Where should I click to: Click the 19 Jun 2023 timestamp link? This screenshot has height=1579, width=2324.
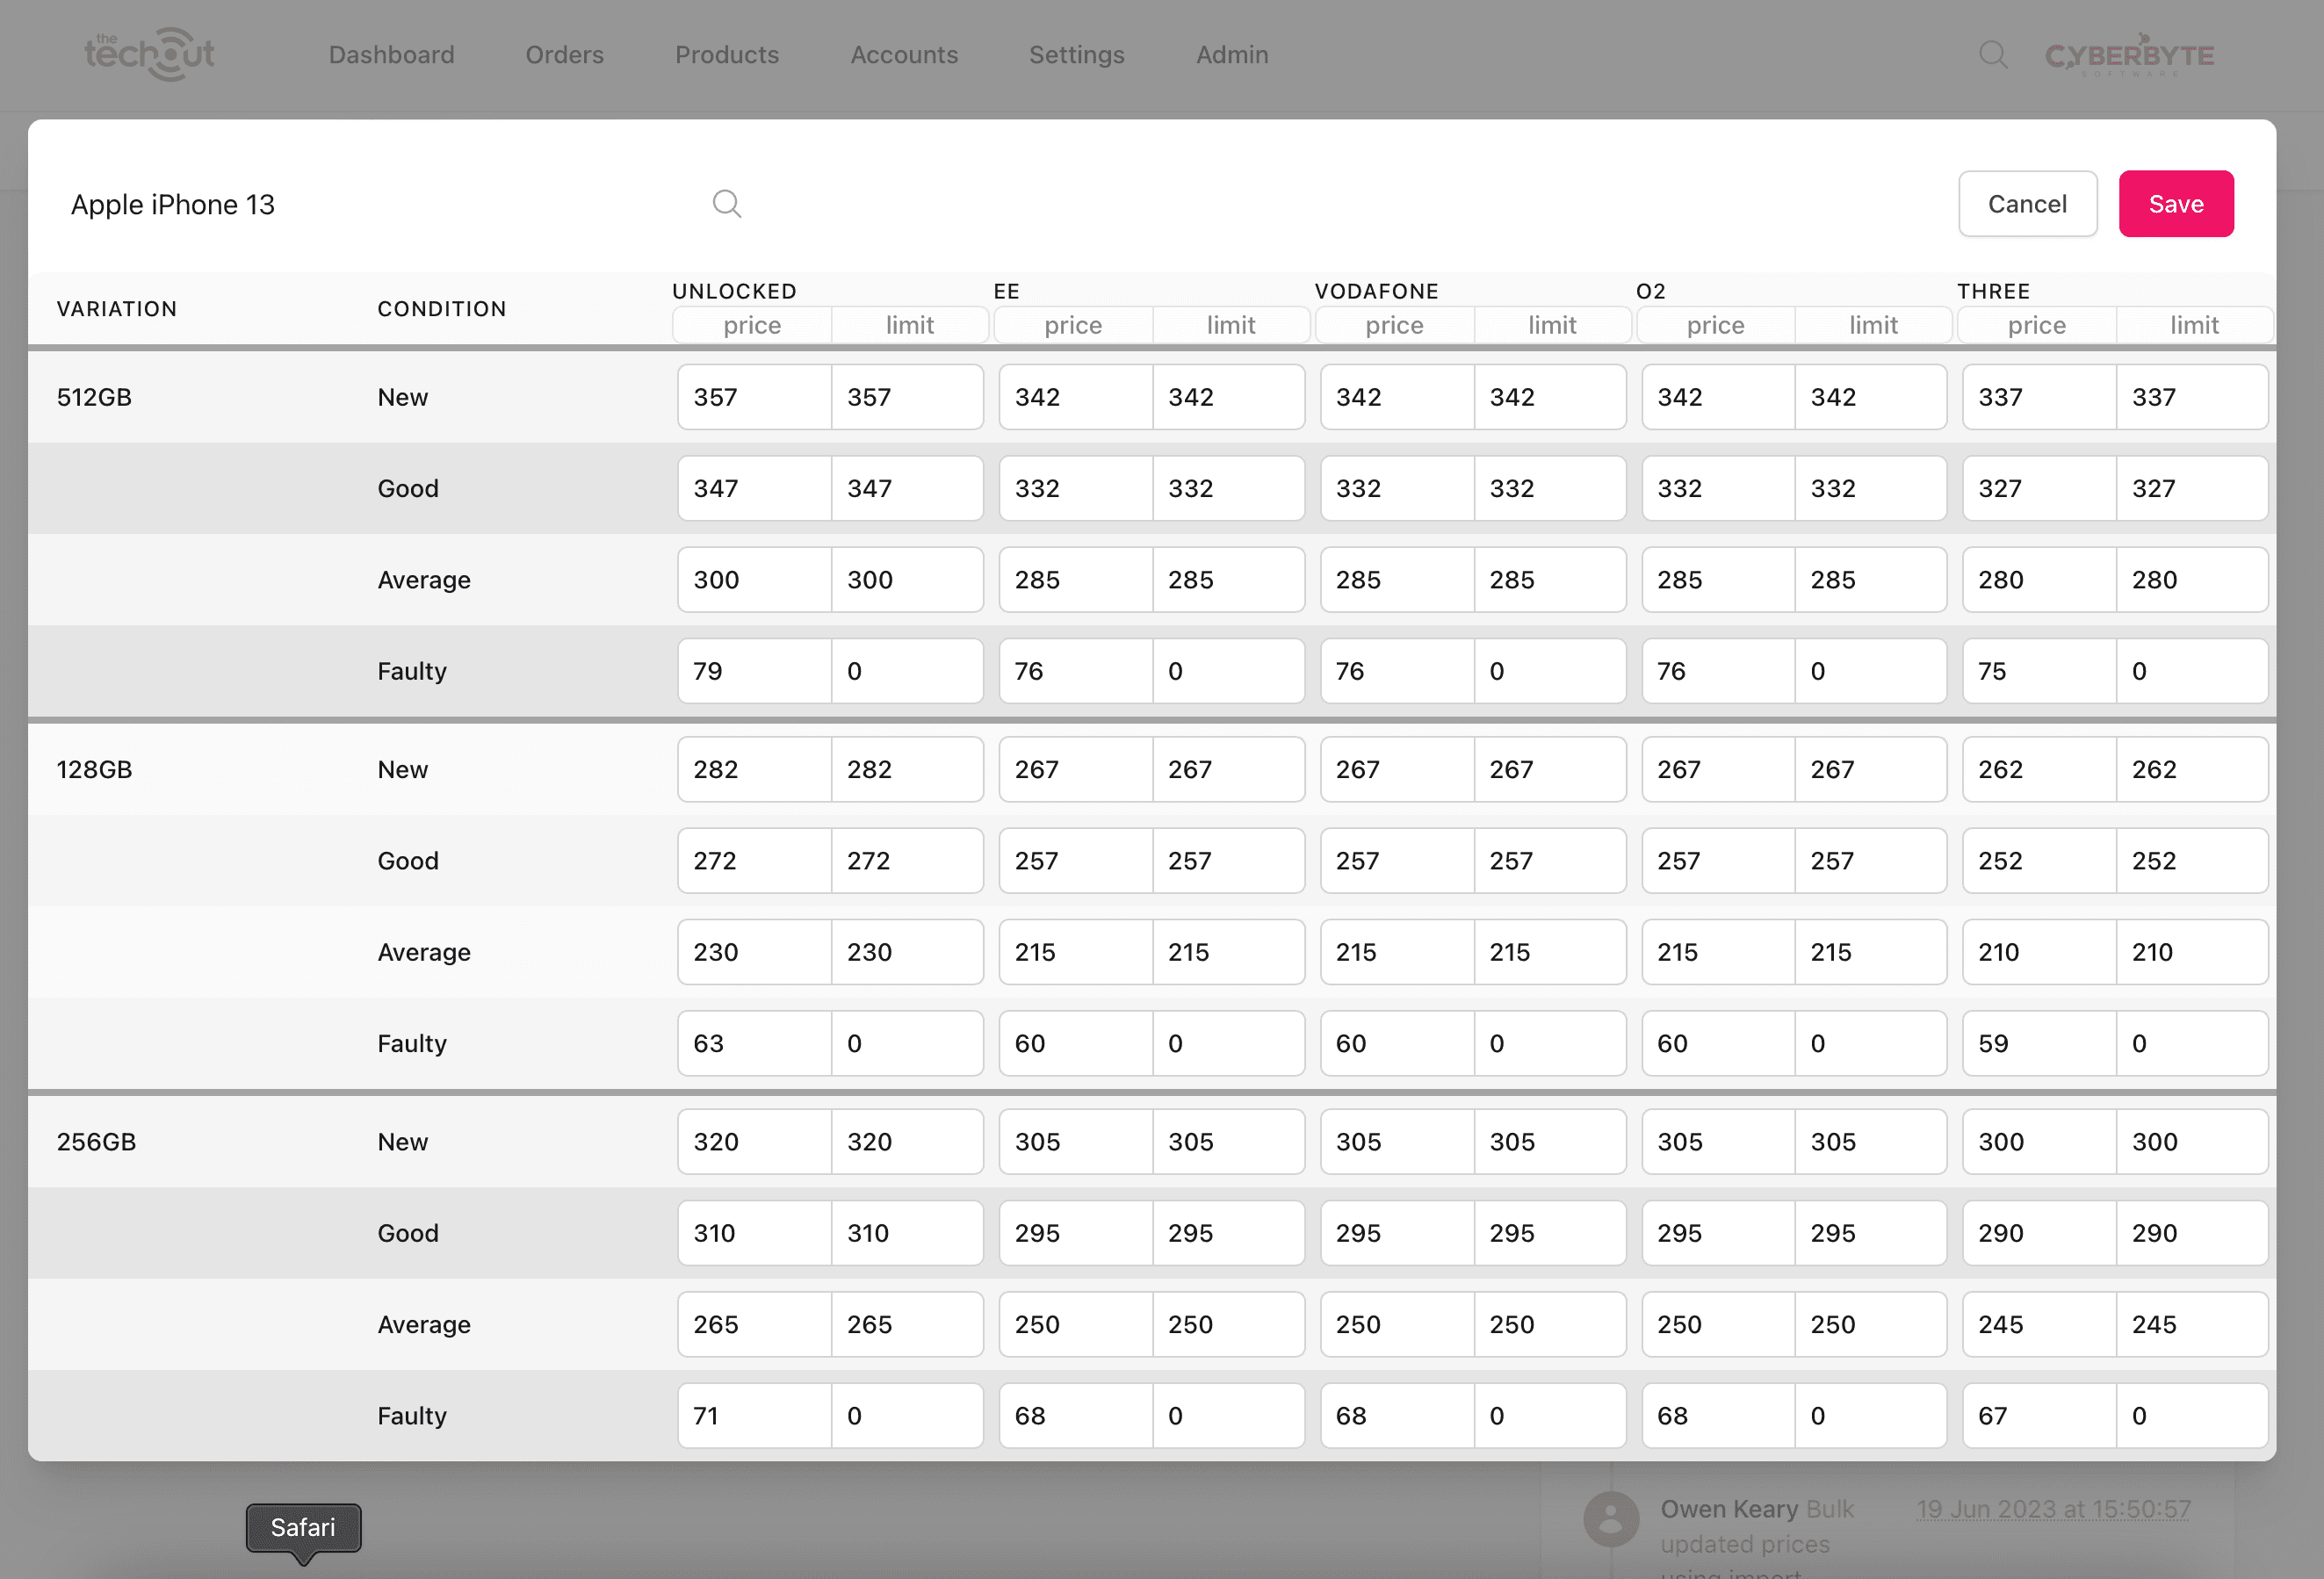2053,1509
